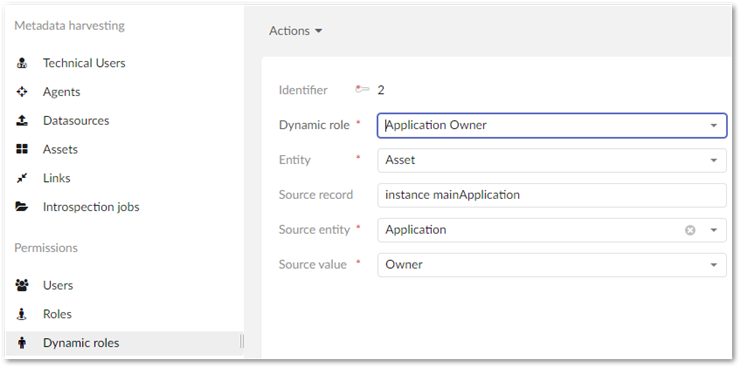Click the Technical Users icon

22,63
